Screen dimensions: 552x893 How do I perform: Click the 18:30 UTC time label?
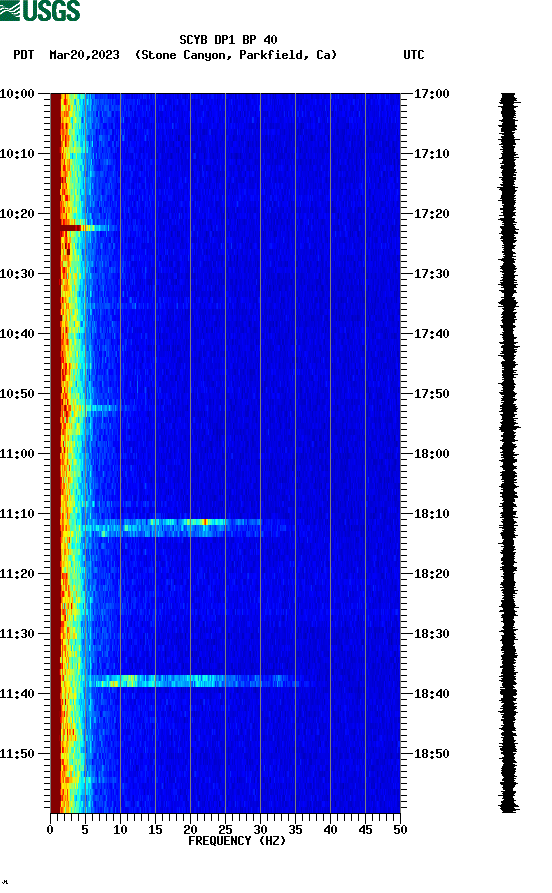431,634
